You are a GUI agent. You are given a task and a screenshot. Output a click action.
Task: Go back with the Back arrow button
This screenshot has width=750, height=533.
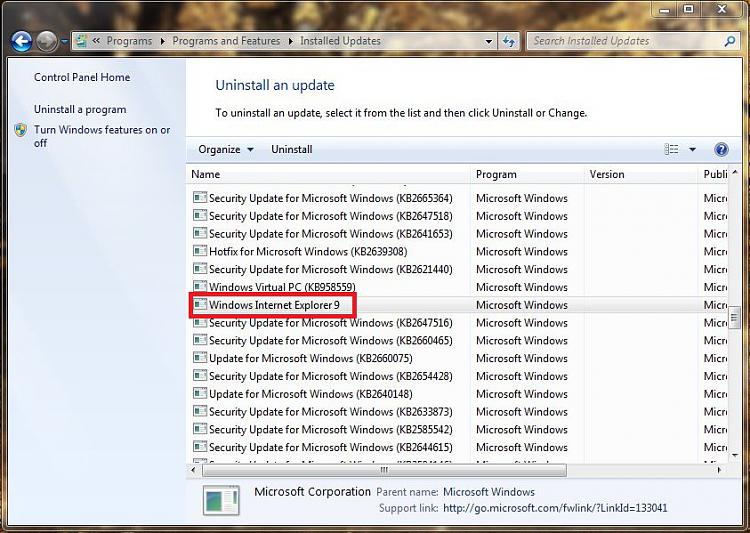click(x=22, y=41)
